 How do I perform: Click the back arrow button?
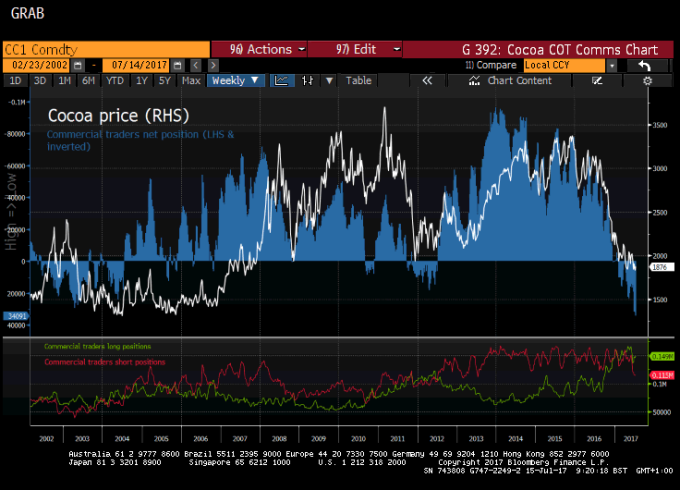(x=644, y=65)
